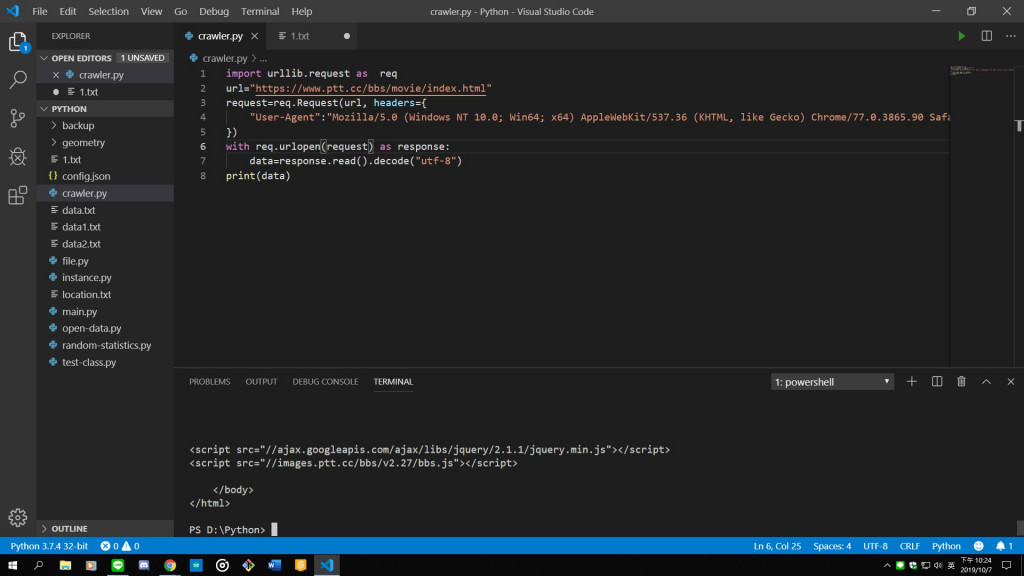Viewport: 1024px width, 576px height.
Task: Close crawler.py in Open Editors list
Action: [x=56, y=75]
